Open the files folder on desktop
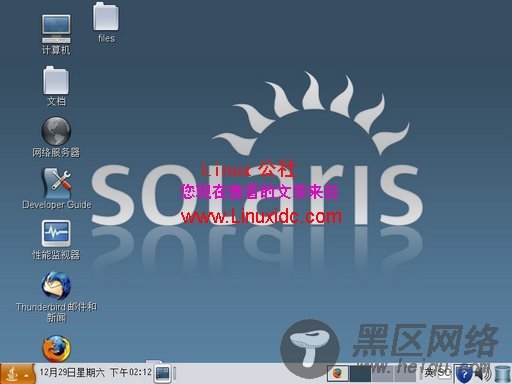The height and width of the screenshot is (384, 512). pyautogui.click(x=106, y=22)
